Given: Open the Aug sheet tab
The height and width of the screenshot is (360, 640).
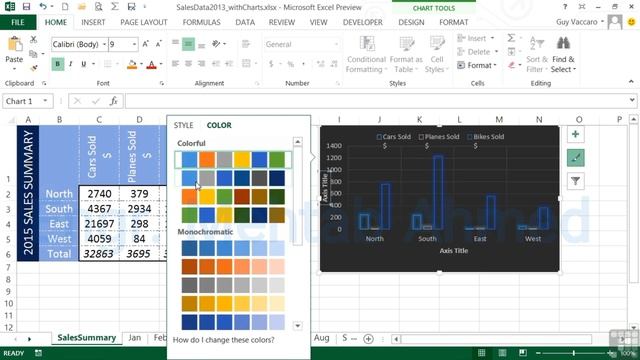Looking at the screenshot, I should coord(321,338).
